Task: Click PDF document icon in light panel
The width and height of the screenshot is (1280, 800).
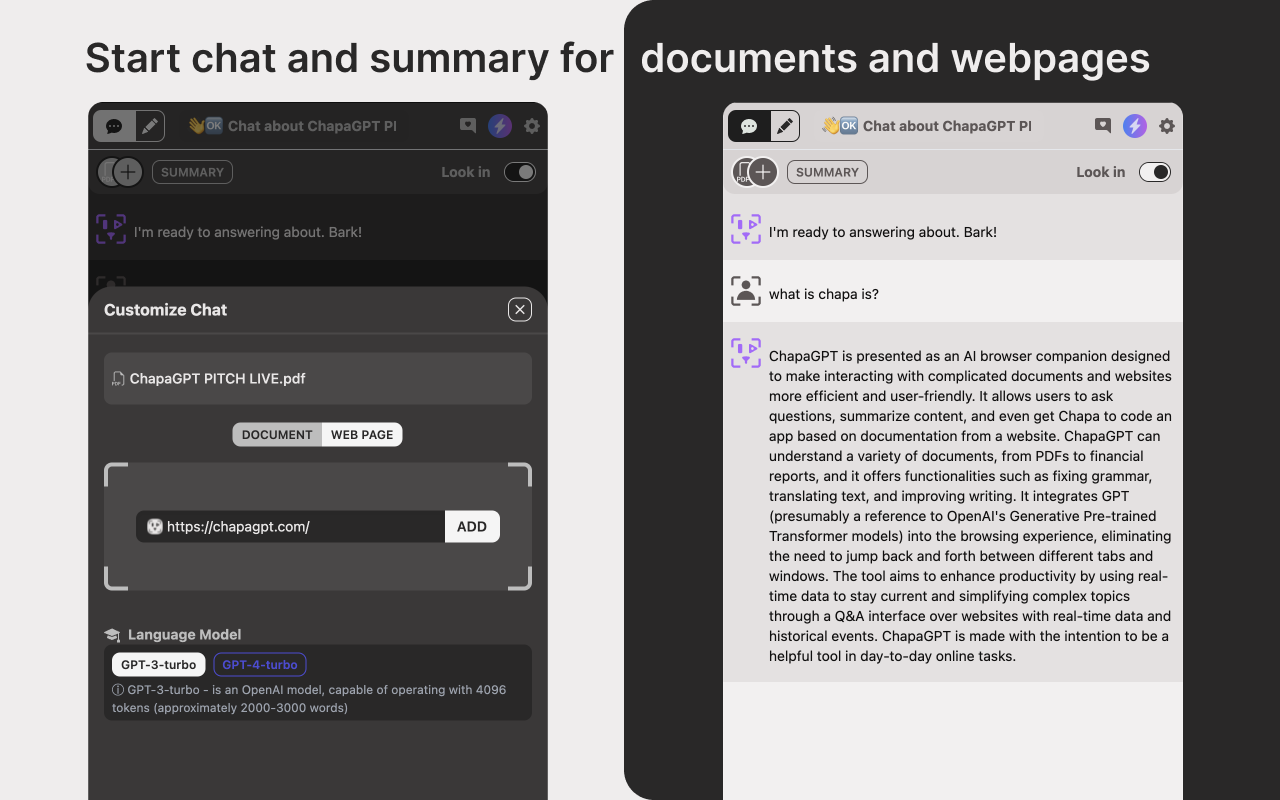Action: point(741,172)
